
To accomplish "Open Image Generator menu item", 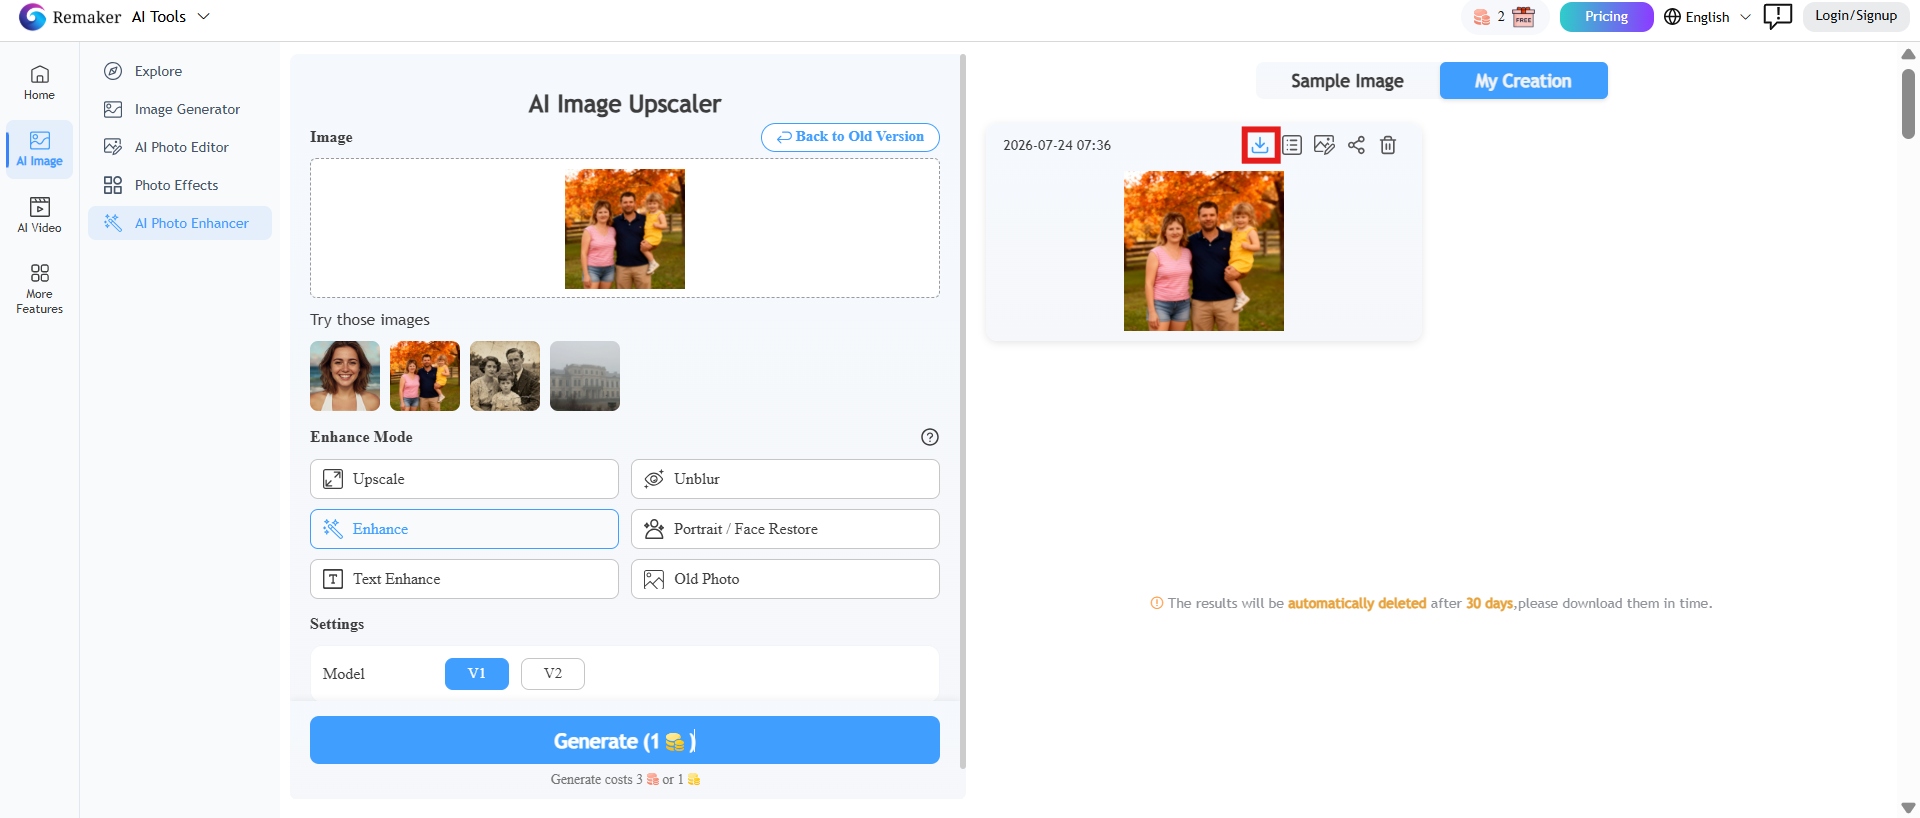I will click(180, 109).
